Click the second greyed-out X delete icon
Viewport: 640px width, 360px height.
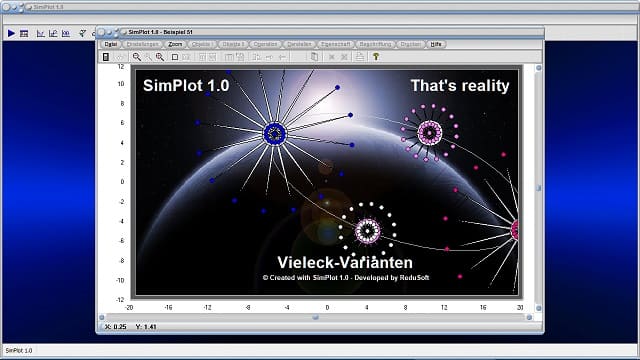[344, 57]
